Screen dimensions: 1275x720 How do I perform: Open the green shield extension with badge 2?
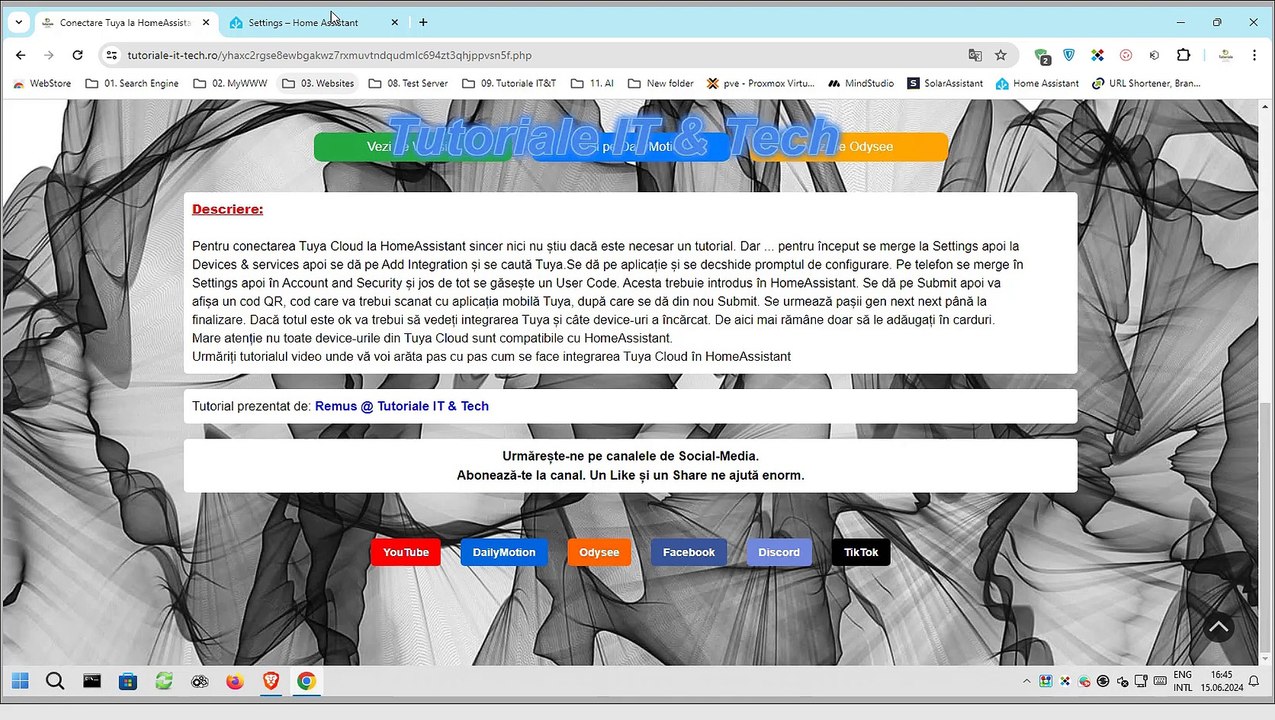pos(1042,56)
